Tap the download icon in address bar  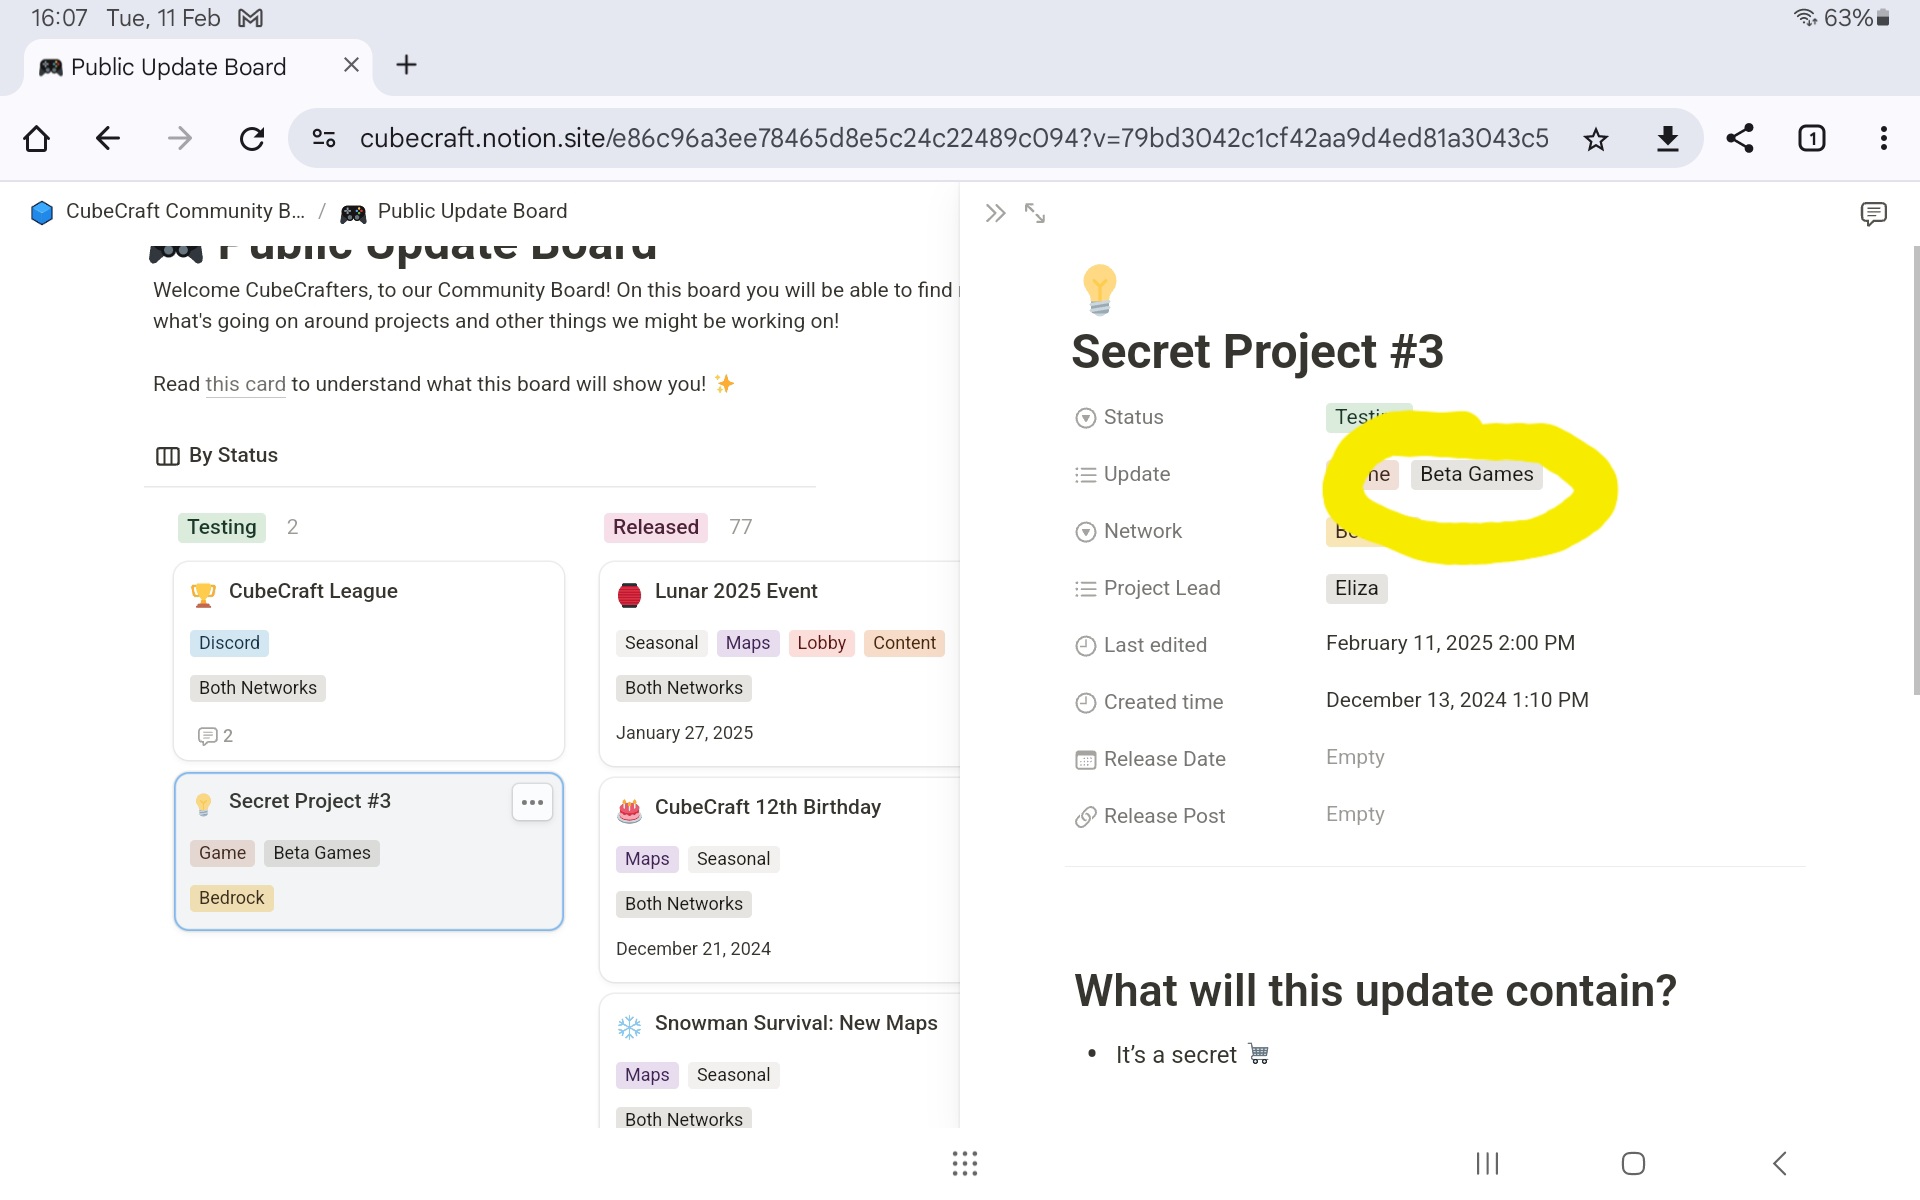(x=1667, y=139)
